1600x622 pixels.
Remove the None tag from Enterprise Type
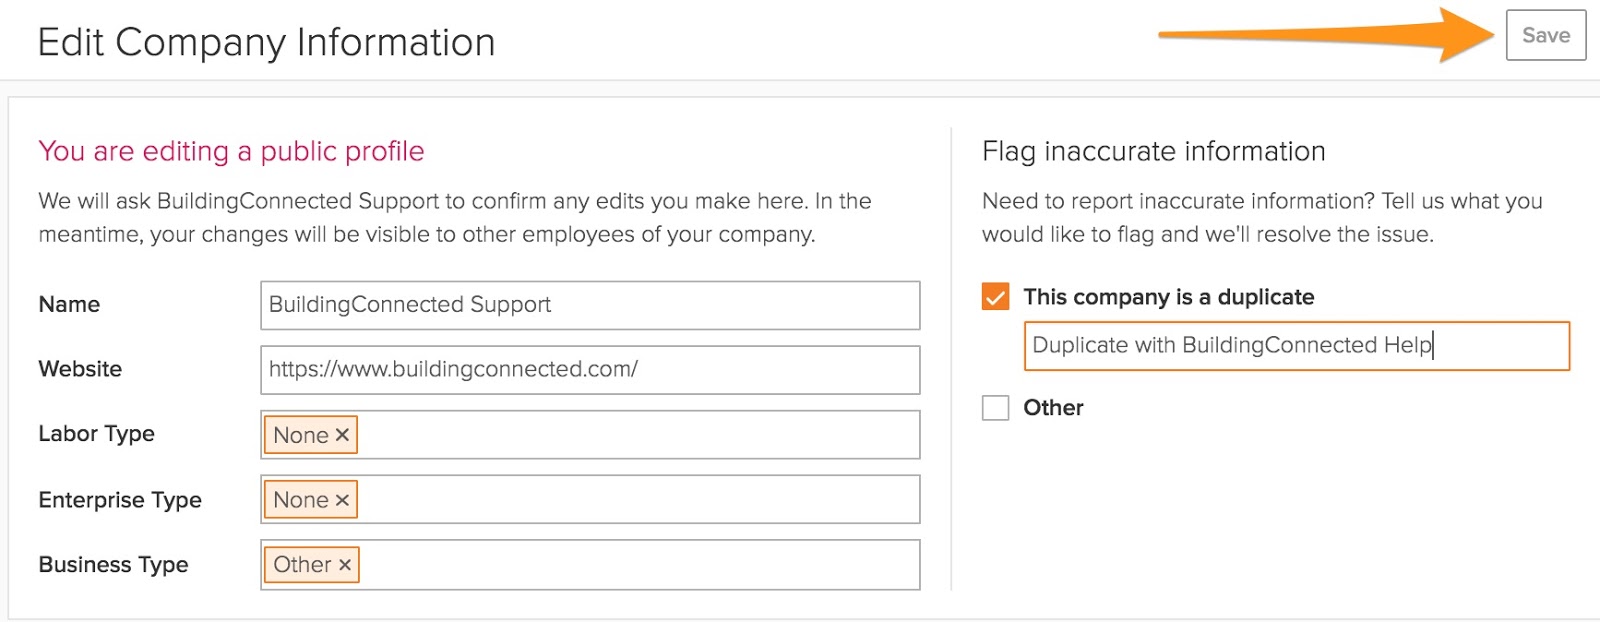coord(342,500)
